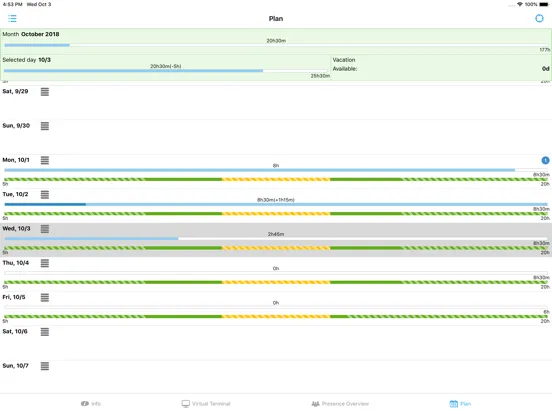Screen dimensions: 552x414
Task: Tap the circle icon in top-right header
Action: tap(539, 18)
